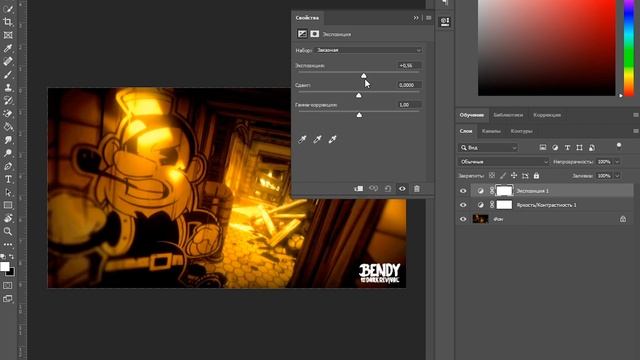Image resolution: width=640 pixels, height=360 pixels.
Task: Open the blend mode dropdown Обычные
Action: pyautogui.click(x=503, y=162)
